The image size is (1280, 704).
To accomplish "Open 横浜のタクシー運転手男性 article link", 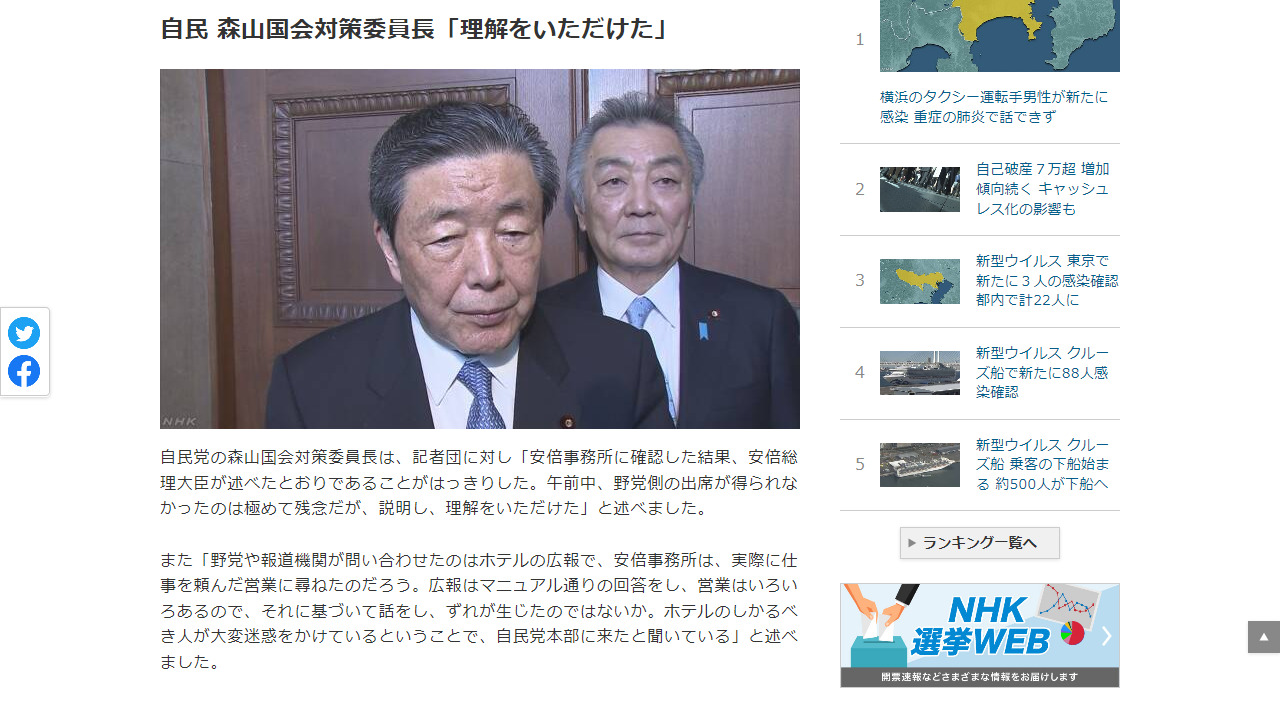I will pyautogui.click(x=994, y=107).
